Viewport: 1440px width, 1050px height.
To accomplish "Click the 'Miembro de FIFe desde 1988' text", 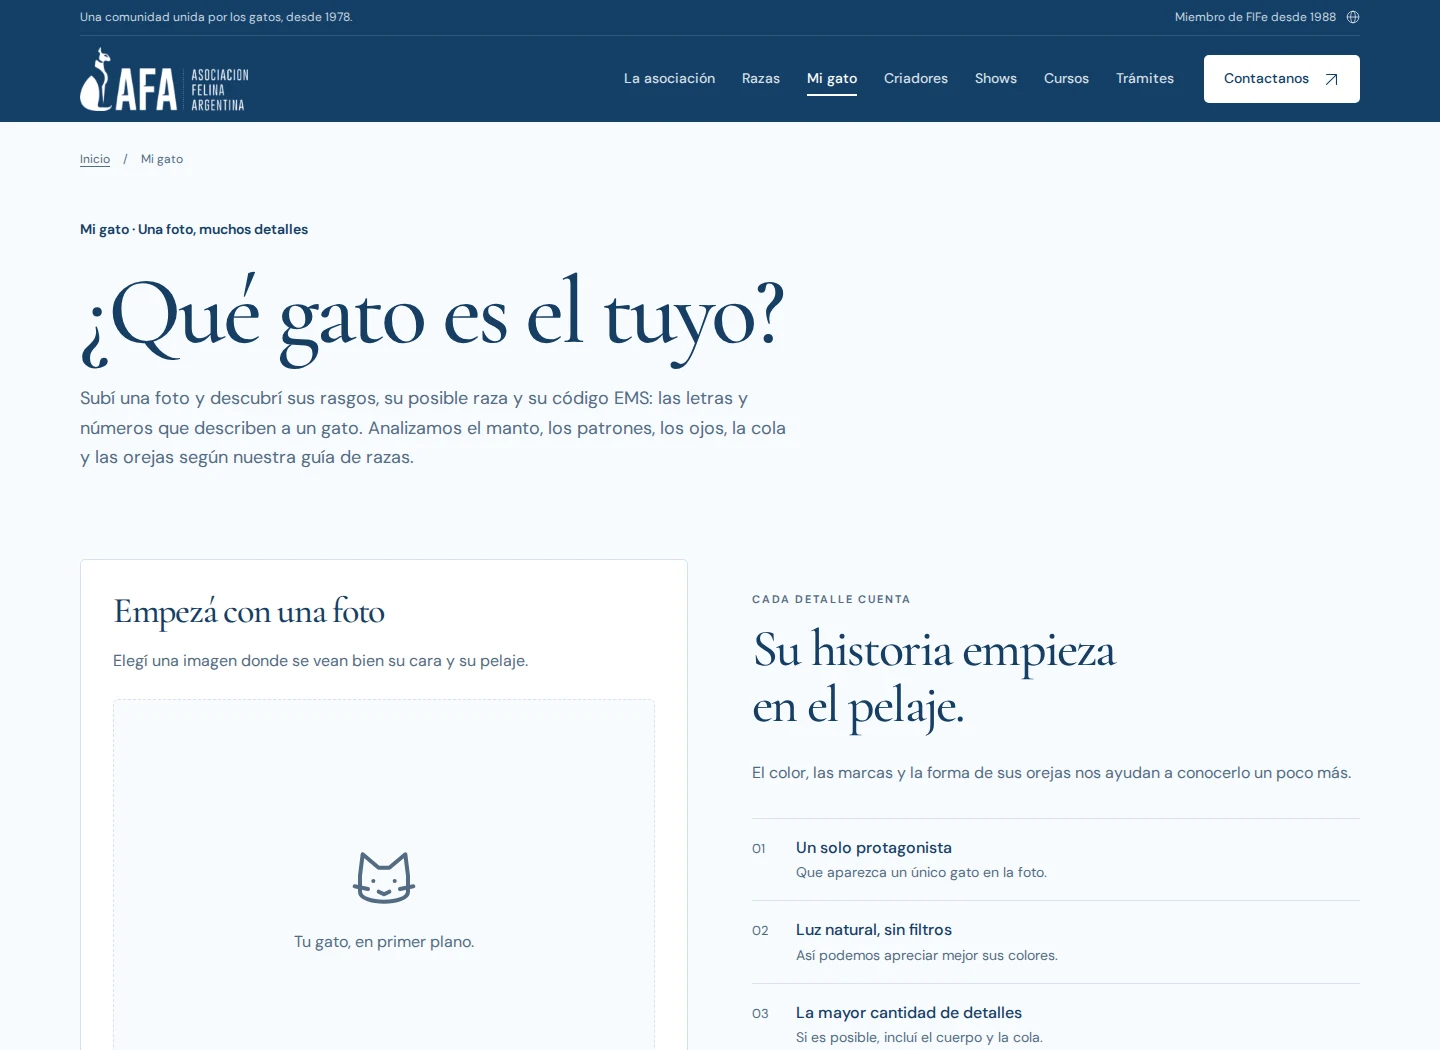I will pyautogui.click(x=1255, y=17).
